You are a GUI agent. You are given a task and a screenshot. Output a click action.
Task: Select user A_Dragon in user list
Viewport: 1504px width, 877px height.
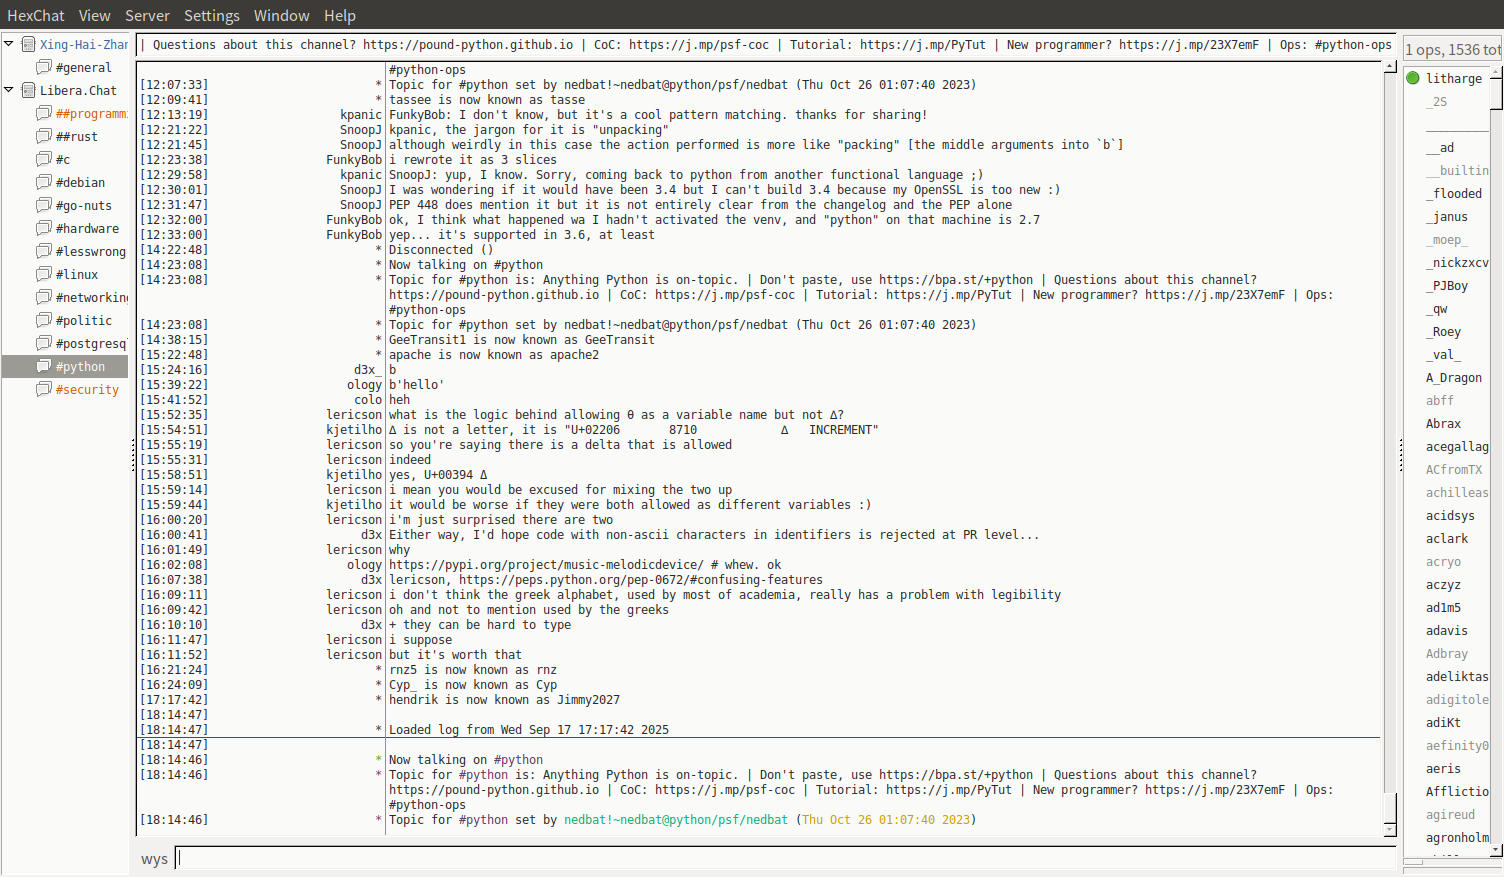[x=1453, y=377]
